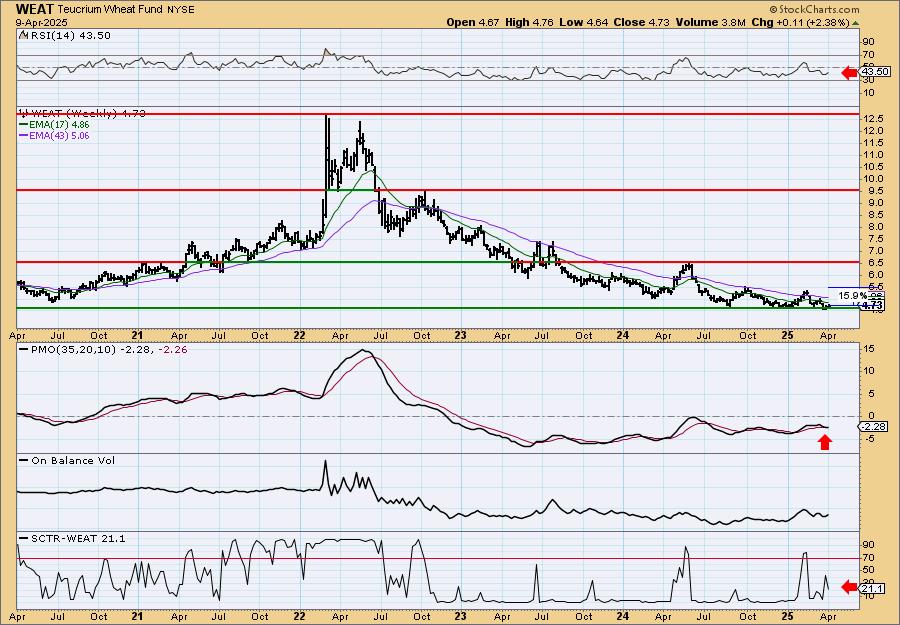The image size is (900, 625).
Task: Click the 12.5 price axis label
Action: (x=872, y=119)
